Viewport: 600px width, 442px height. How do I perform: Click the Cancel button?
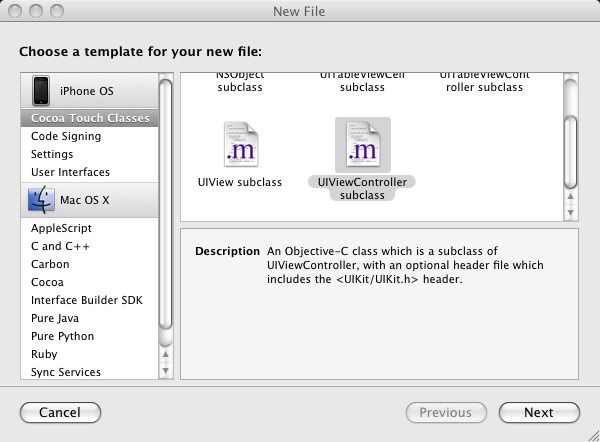pyautogui.click(x=60, y=413)
